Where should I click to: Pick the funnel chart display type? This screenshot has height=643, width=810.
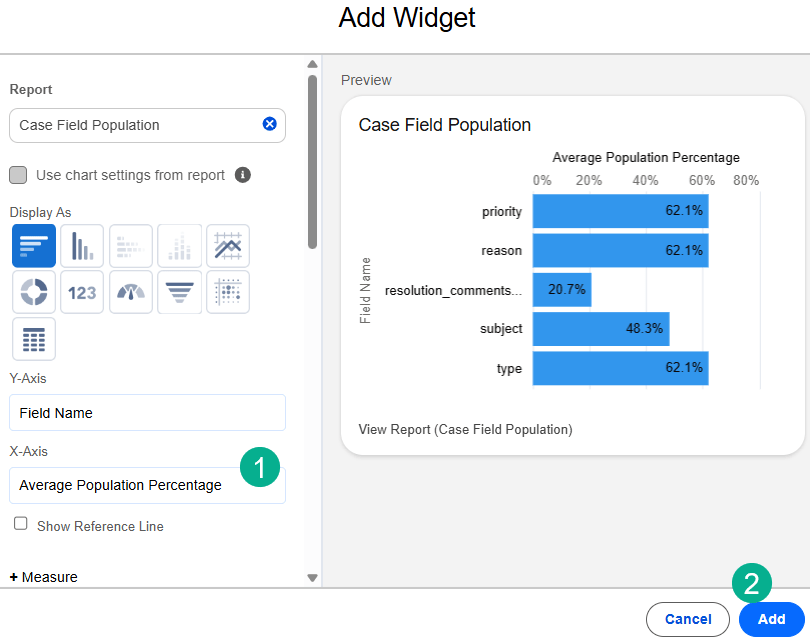point(179,292)
